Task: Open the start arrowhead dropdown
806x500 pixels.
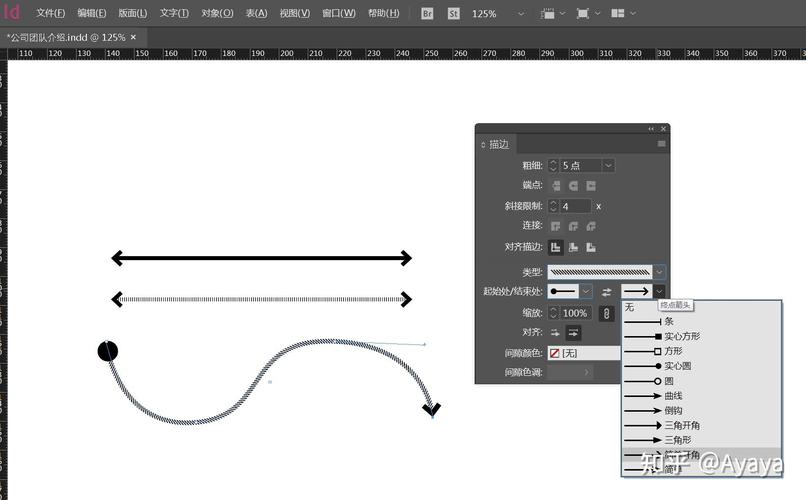Action: click(x=586, y=292)
